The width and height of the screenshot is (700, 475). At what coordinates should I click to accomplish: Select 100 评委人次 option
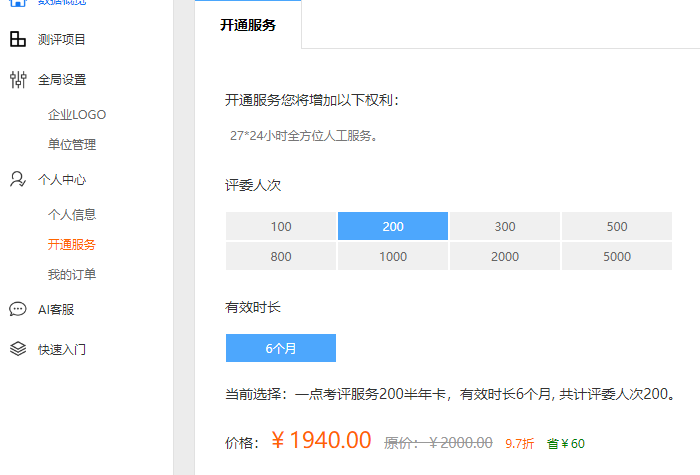[281, 226]
